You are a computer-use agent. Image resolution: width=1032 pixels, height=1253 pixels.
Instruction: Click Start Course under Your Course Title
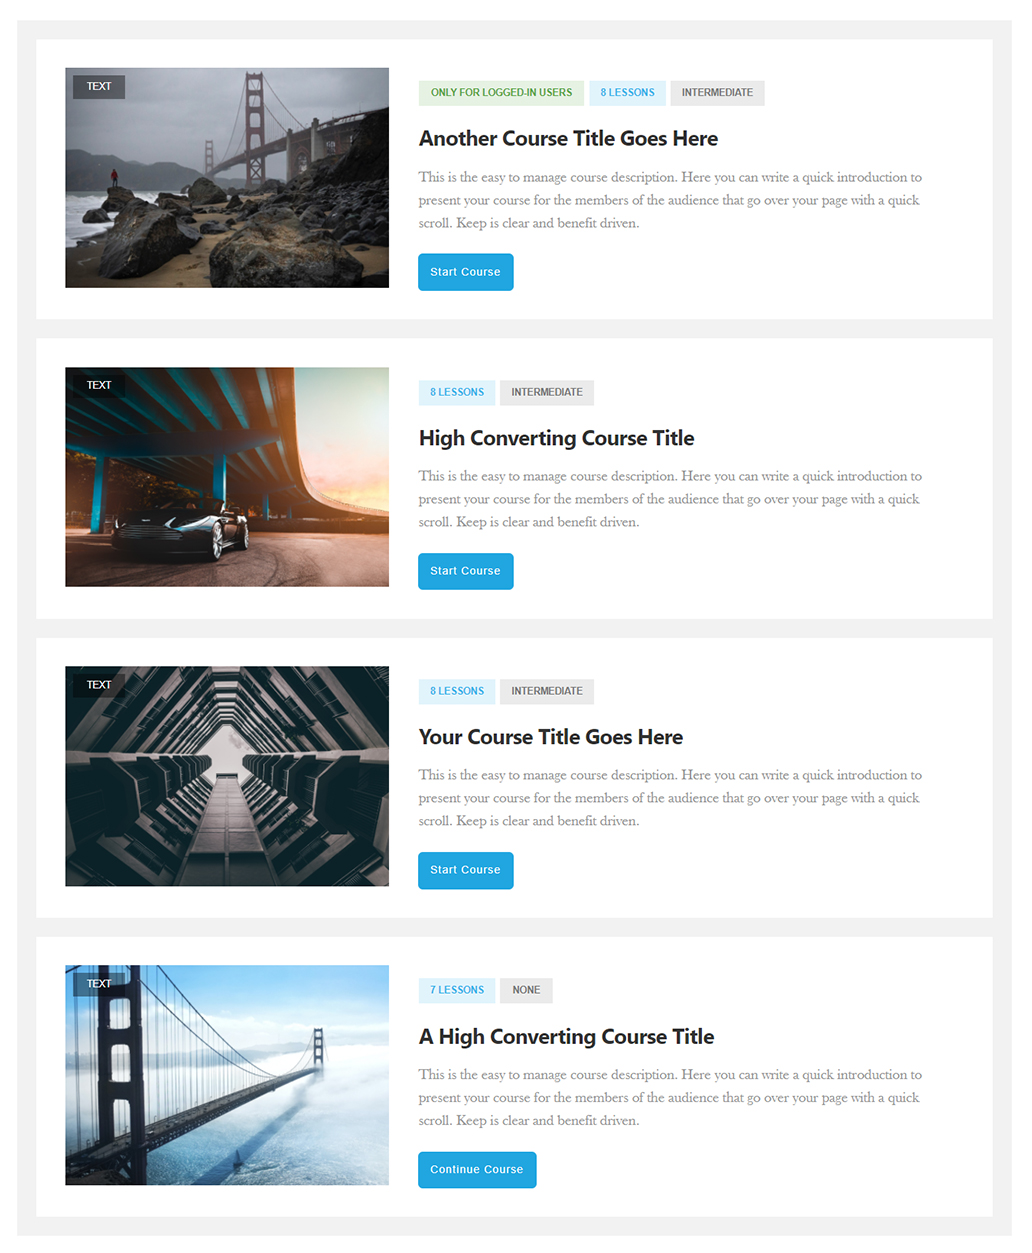click(x=465, y=870)
